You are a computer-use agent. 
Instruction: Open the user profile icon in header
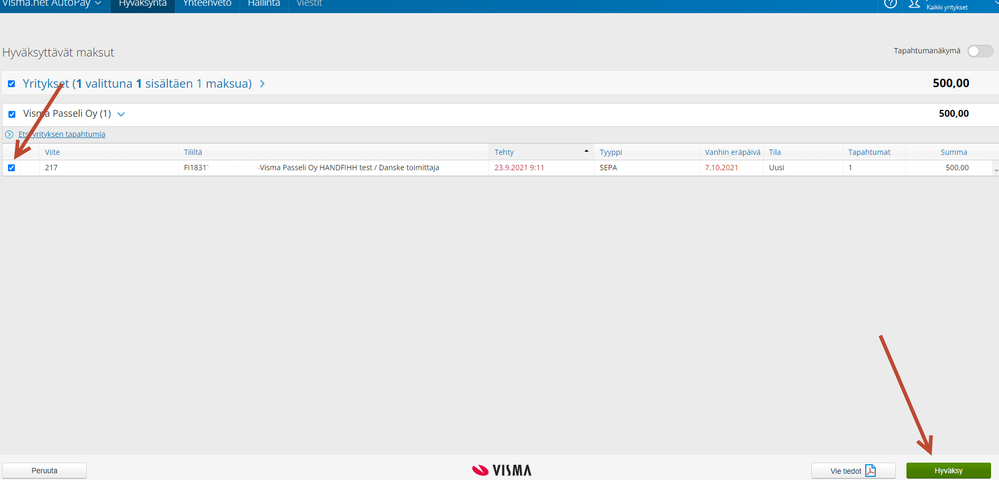coord(914,4)
